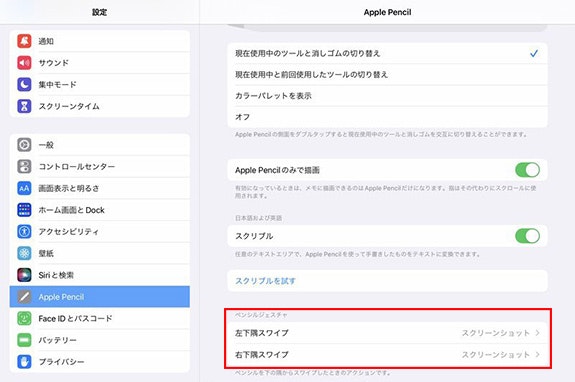Click スクリーンショット value of 左下隅スワイプ

(x=495, y=333)
